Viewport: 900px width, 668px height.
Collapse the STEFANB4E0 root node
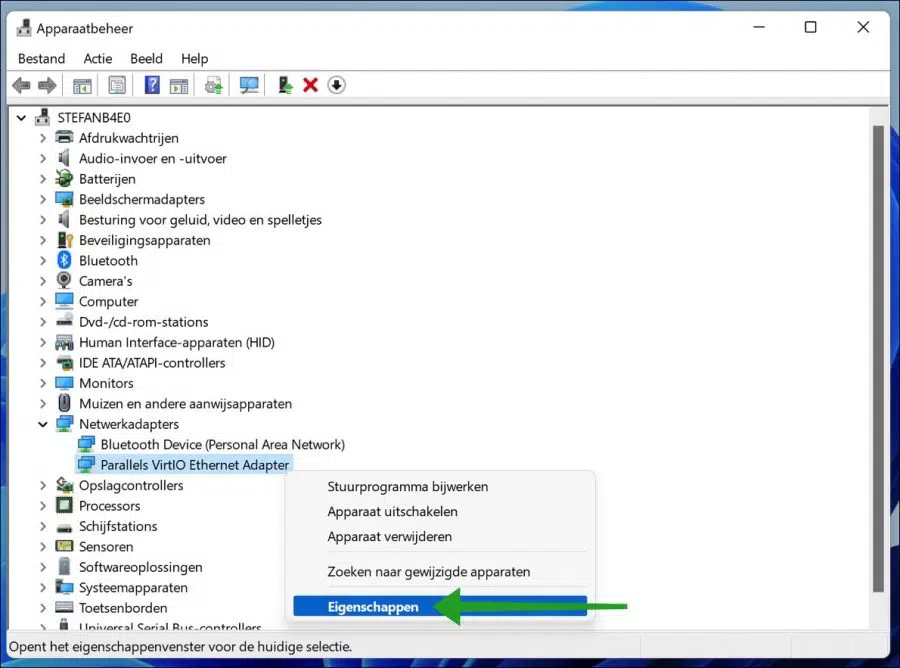pyautogui.click(x=21, y=118)
